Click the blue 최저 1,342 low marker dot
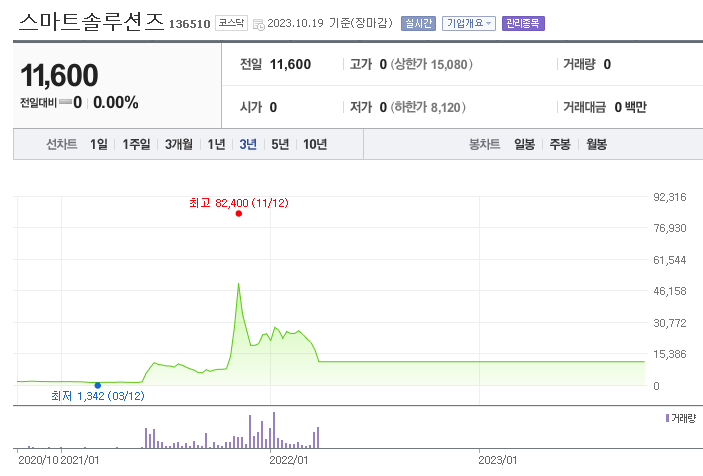Image resolution: width=703 pixels, height=476 pixels. (98, 385)
